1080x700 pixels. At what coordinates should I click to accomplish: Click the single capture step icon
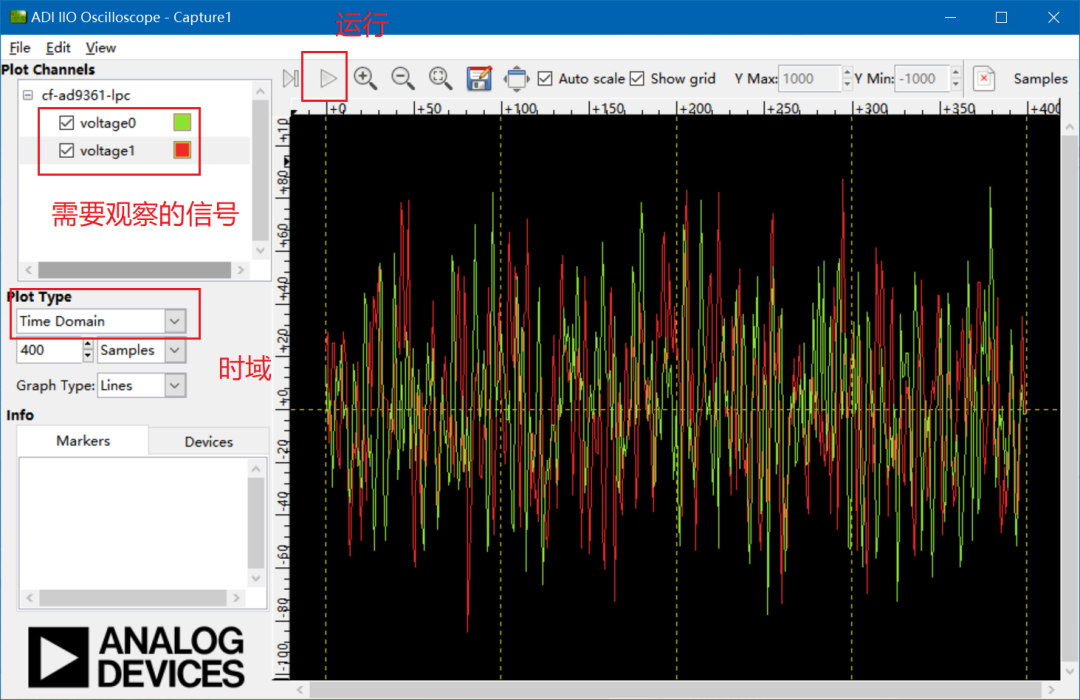(x=290, y=78)
